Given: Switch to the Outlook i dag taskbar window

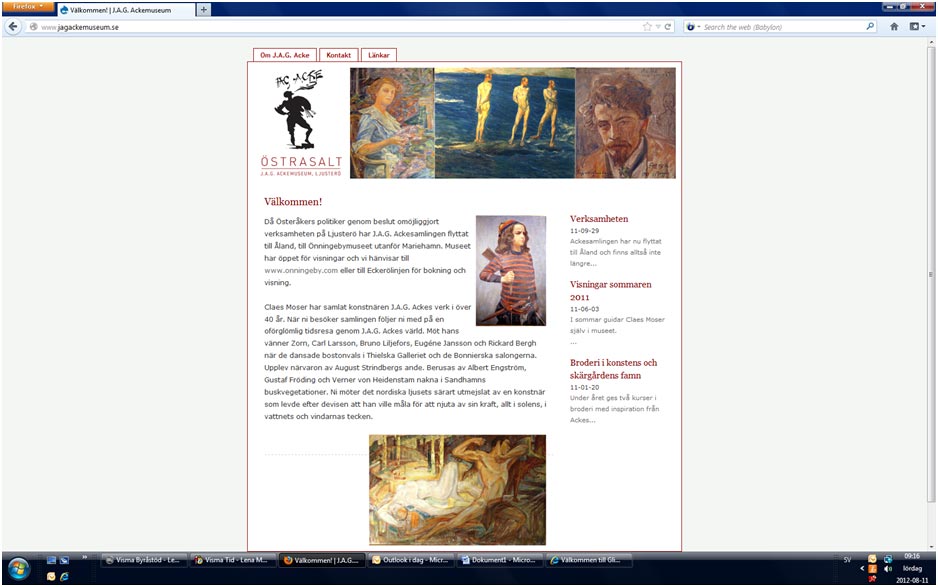Looking at the screenshot, I should click(x=411, y=560).
